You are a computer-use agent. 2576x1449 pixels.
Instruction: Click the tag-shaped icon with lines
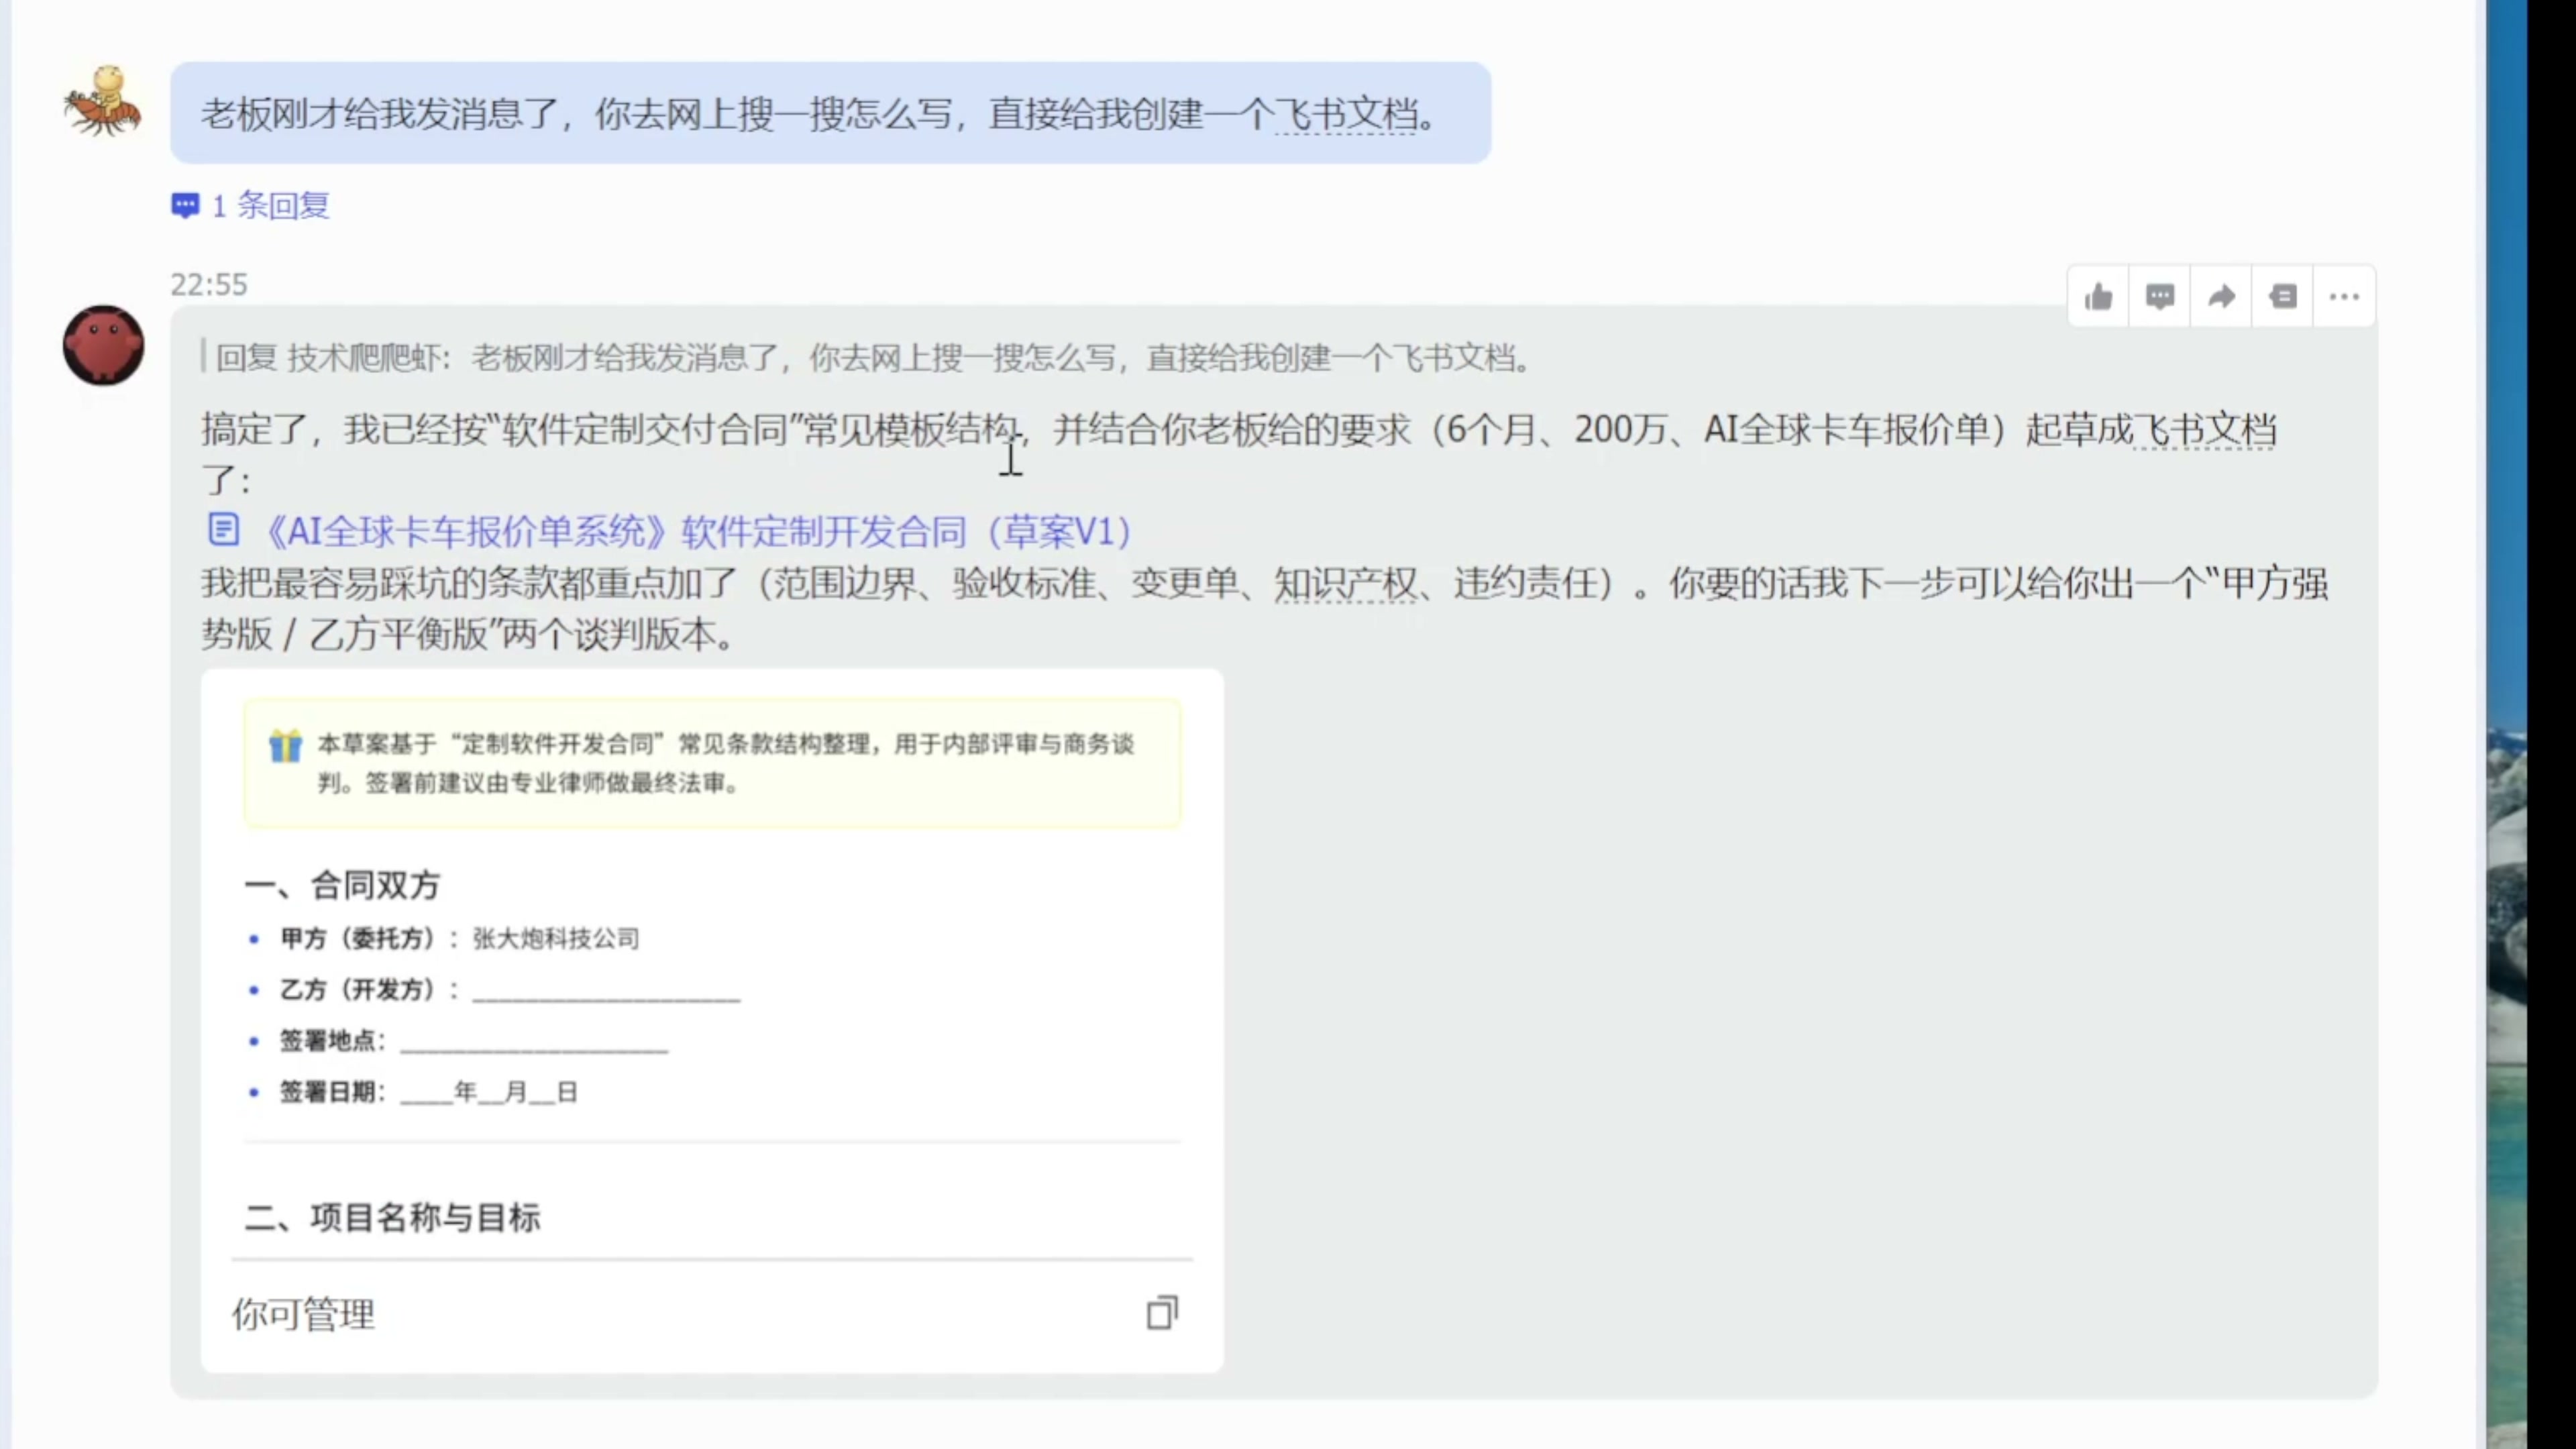2283,297
